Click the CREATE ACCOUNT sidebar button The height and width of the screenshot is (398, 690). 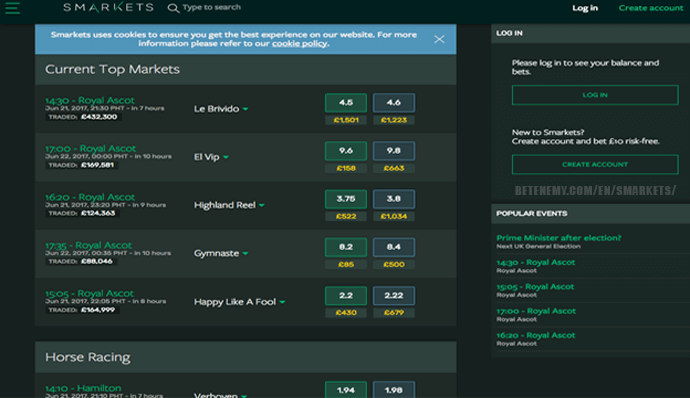click(x=595, y=165)
